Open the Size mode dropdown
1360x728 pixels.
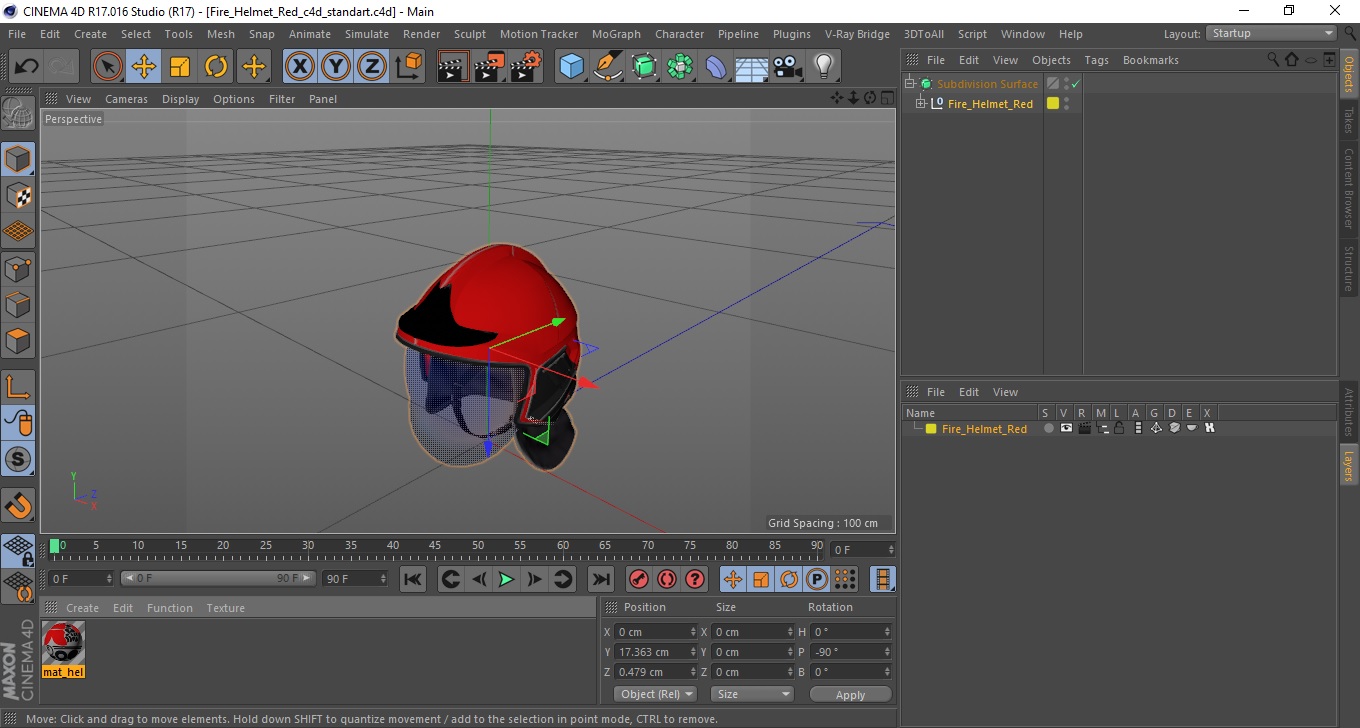752,694
